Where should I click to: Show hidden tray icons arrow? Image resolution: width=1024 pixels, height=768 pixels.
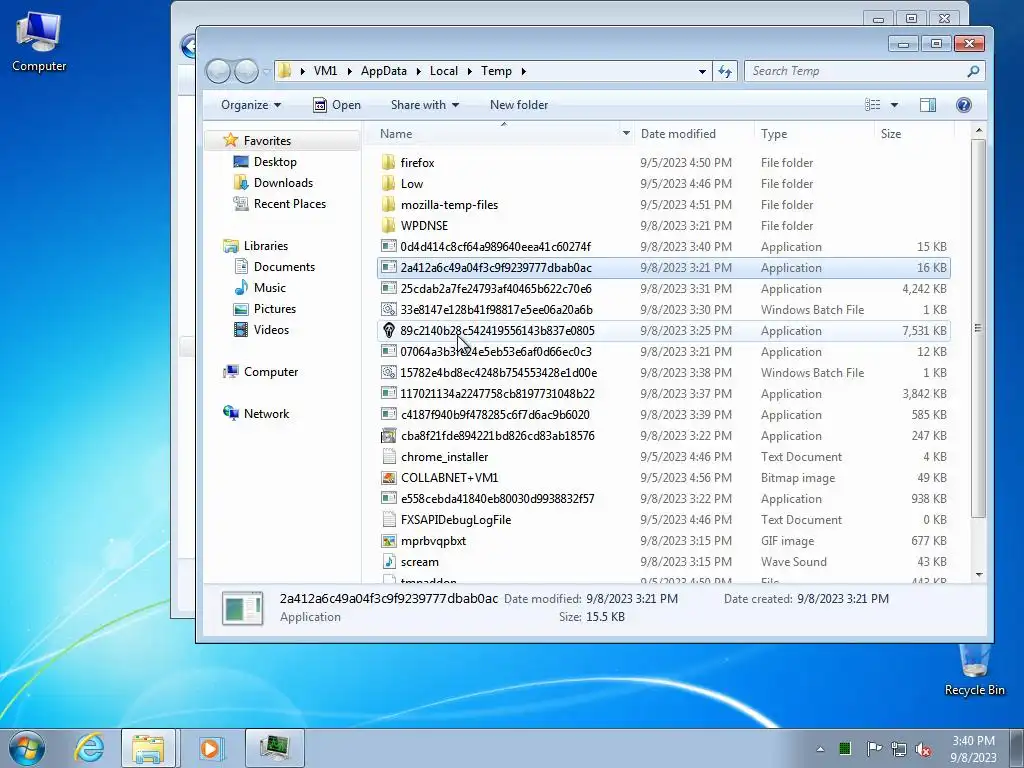pyautogui.click(x=820, y=749)
